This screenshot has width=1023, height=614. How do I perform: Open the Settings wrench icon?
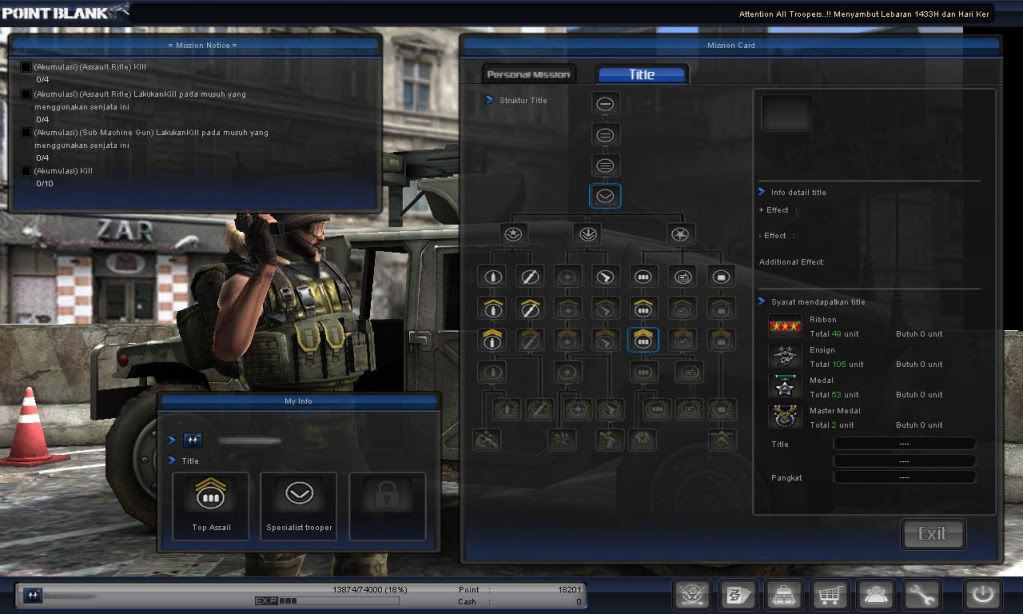tap(921, 594)
